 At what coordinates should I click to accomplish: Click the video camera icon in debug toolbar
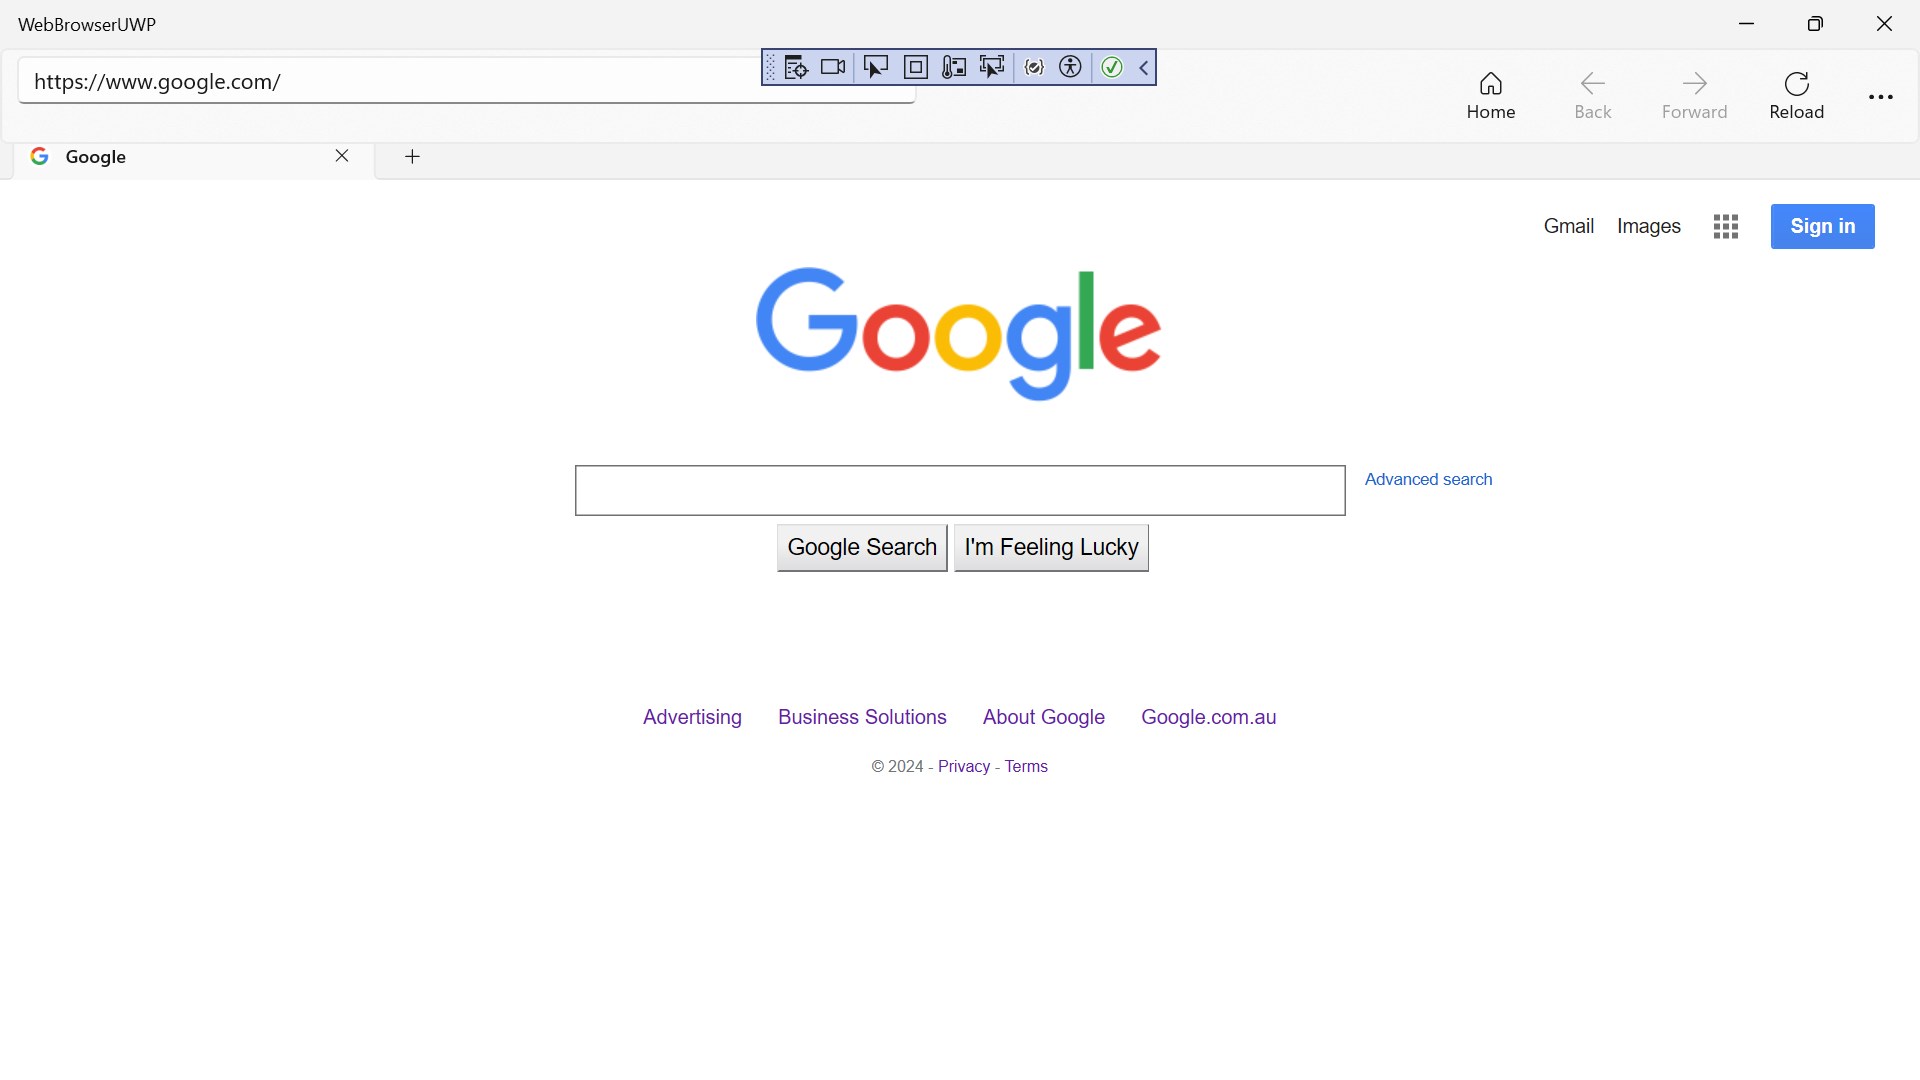833,67
